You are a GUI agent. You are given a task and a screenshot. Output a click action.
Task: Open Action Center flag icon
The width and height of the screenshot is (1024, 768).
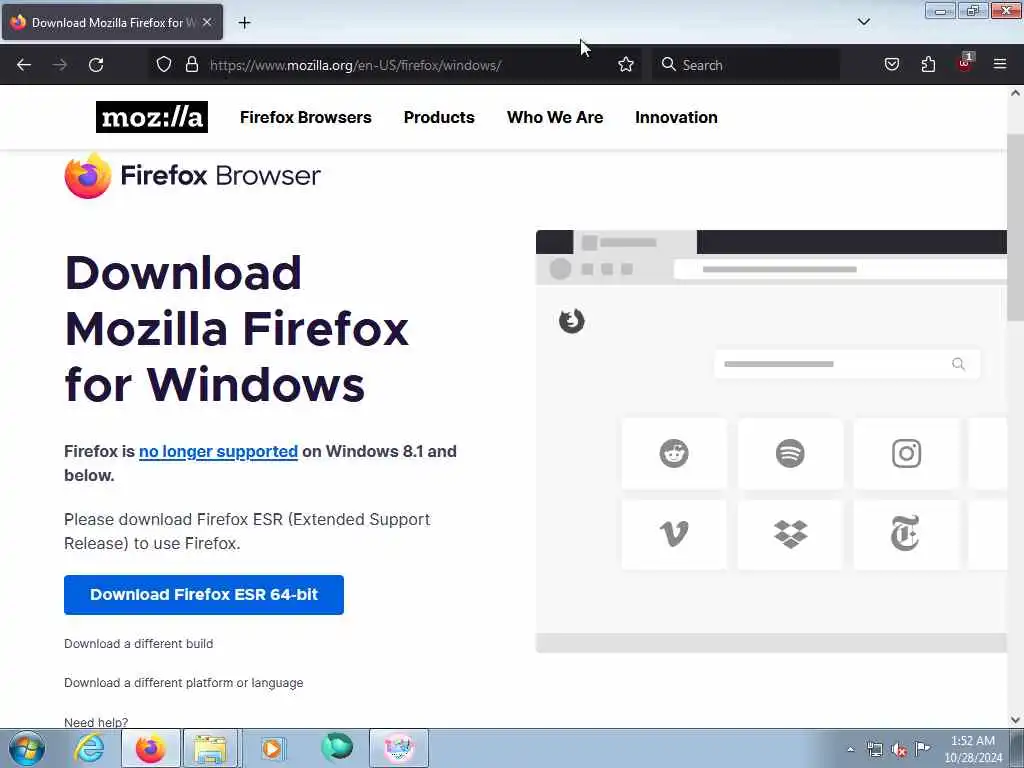coord(922,748)
